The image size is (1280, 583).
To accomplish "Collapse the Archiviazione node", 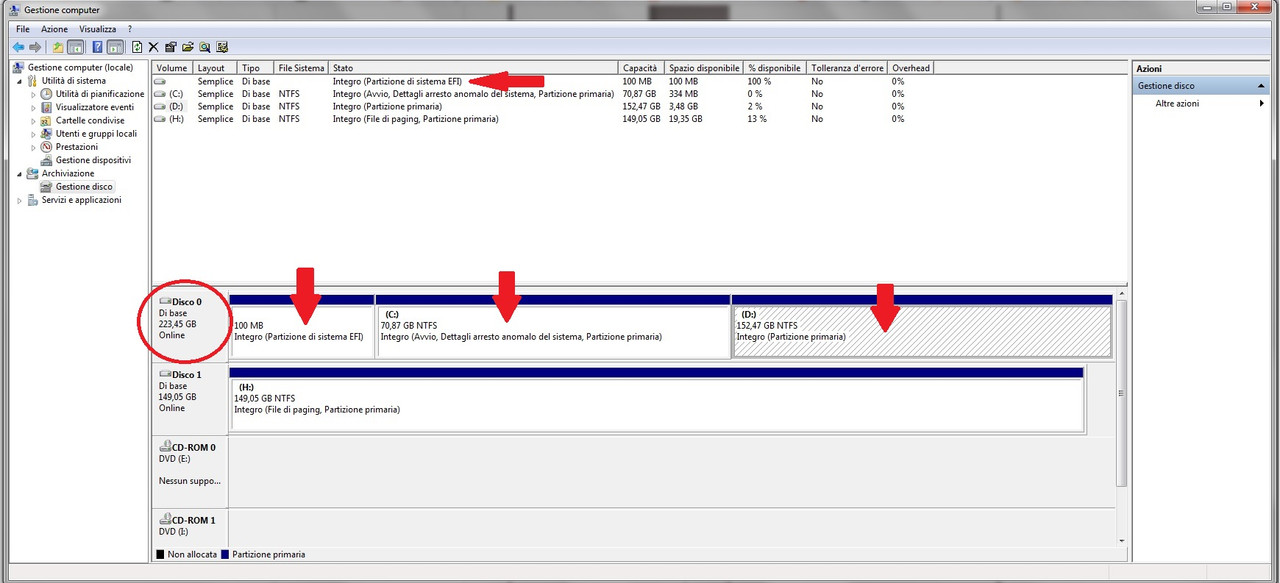I will (x=19, y=174).
